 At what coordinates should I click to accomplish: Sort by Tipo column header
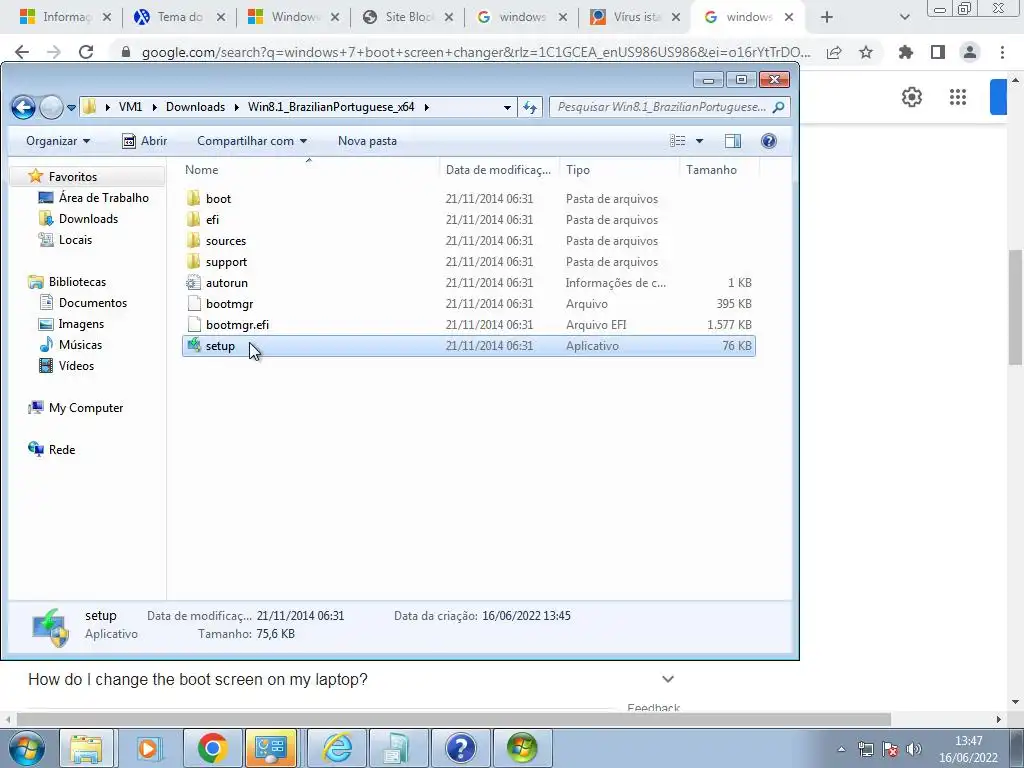[619, 170]
